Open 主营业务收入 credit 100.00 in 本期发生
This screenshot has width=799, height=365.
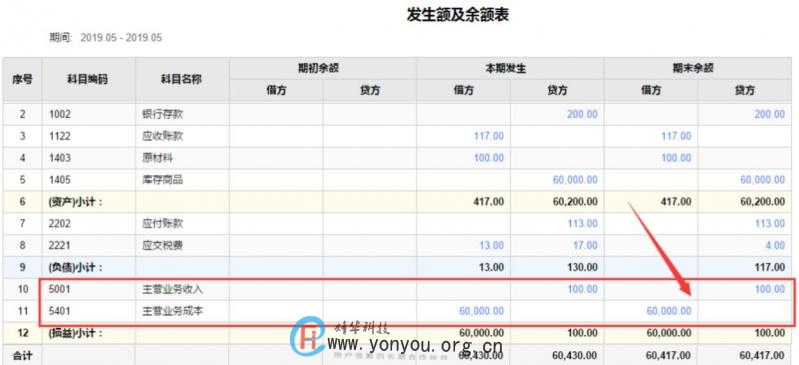(582, 290)
